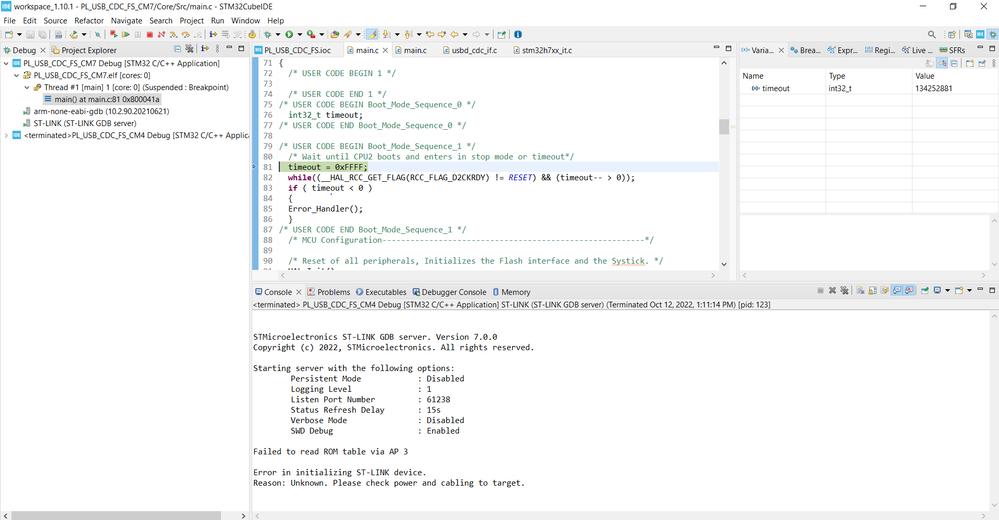Open dropdown arrow next to Debug launch icon
Screen dimensions: 999x520
[x=278, y=34]
